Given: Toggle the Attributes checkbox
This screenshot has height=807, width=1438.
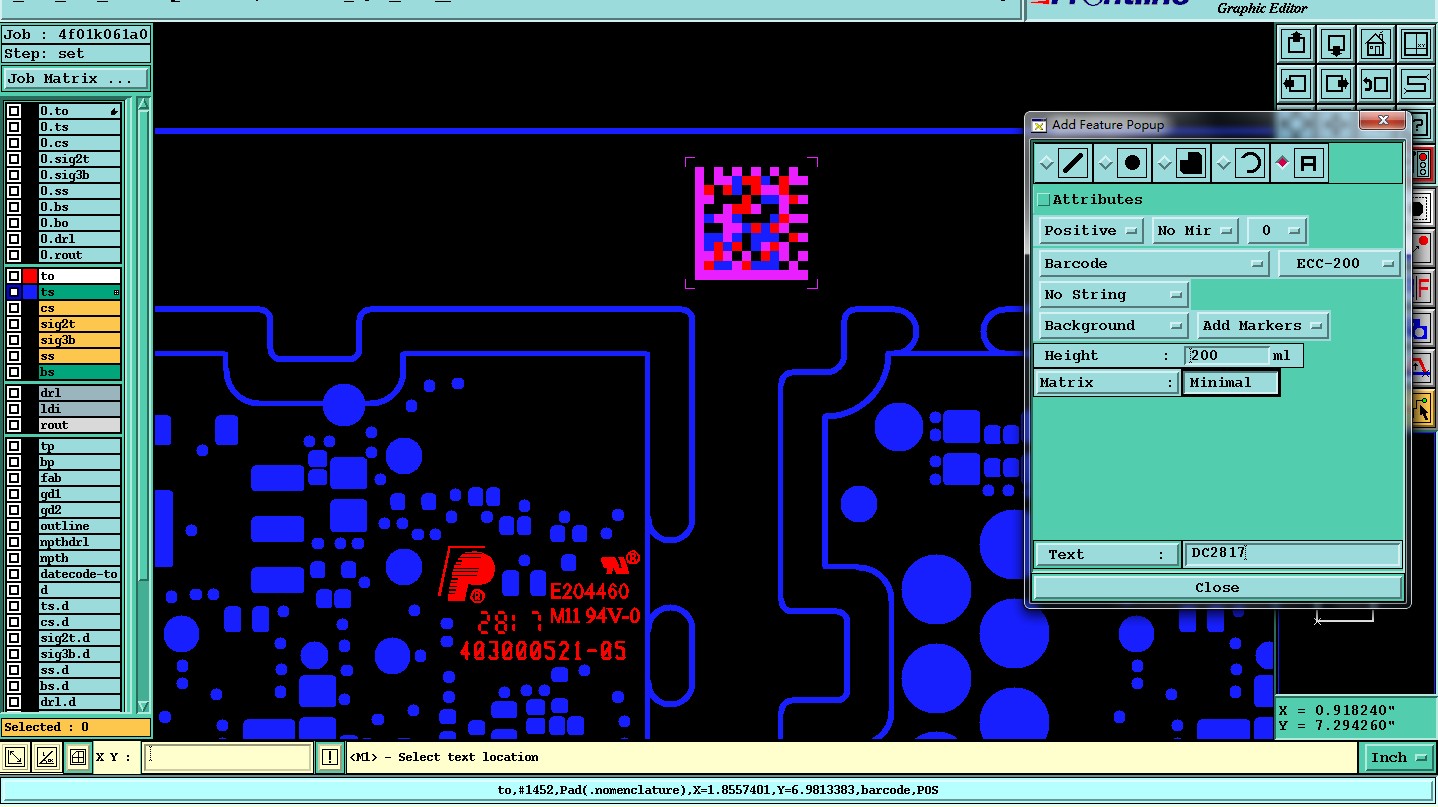Looking at the screenshot, I should (x=1044, y=200).
